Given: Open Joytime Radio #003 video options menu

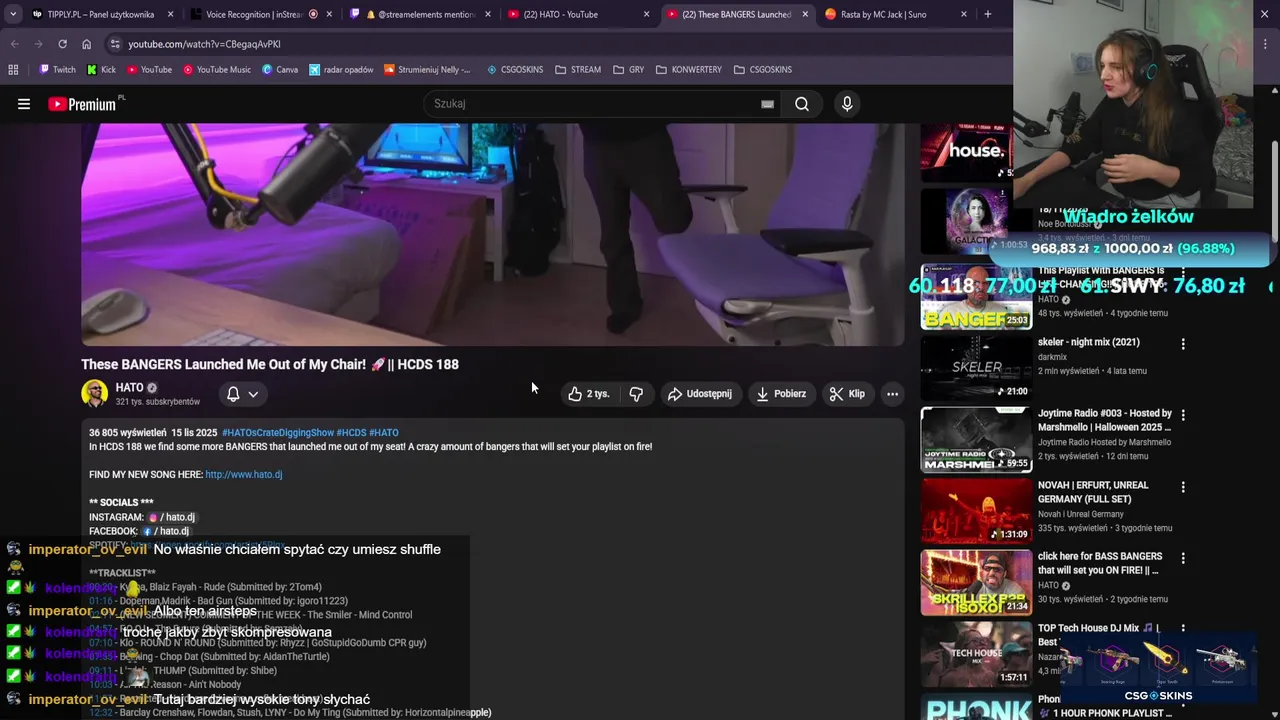Looking at the screenshot, I should click(1183, 415).
